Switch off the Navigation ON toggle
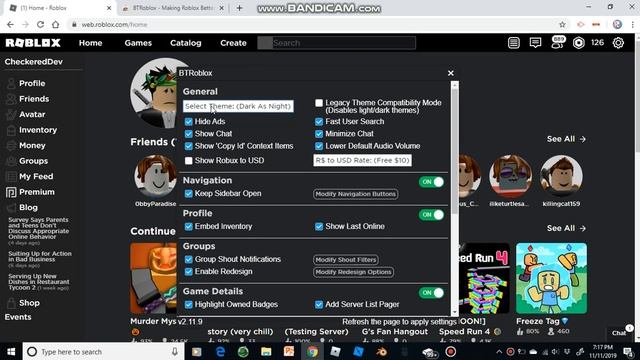The width and height of the screenshot is (640, 360). 431,182
